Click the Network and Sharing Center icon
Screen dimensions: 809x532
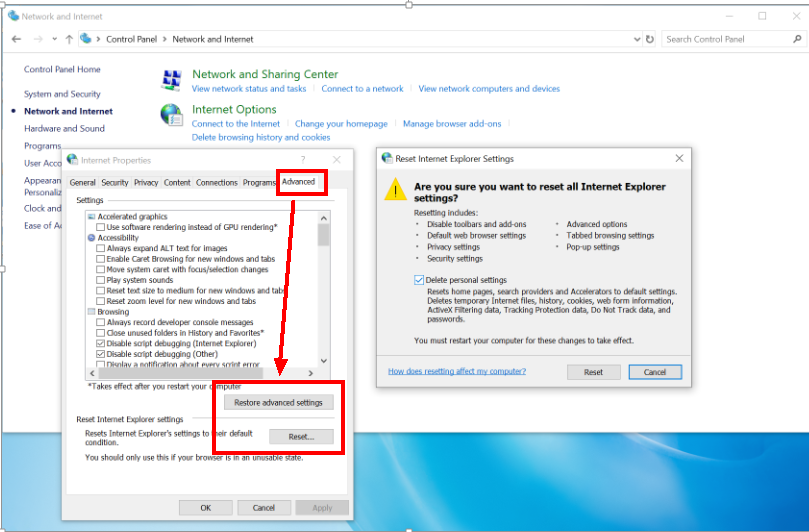pyautogui.click(x=173, y=80)
